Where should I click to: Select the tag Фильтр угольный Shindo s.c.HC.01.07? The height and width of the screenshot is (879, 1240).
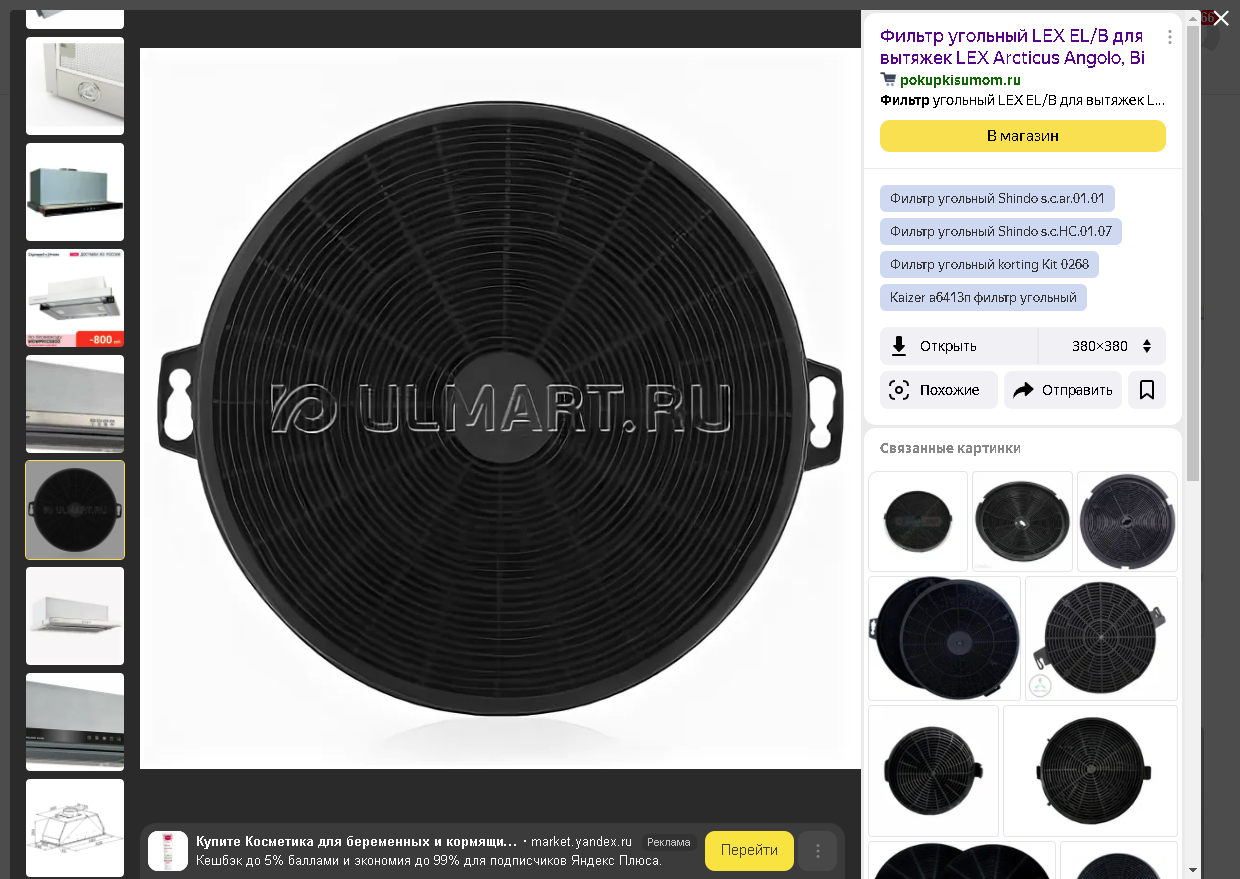(1001, 231)
